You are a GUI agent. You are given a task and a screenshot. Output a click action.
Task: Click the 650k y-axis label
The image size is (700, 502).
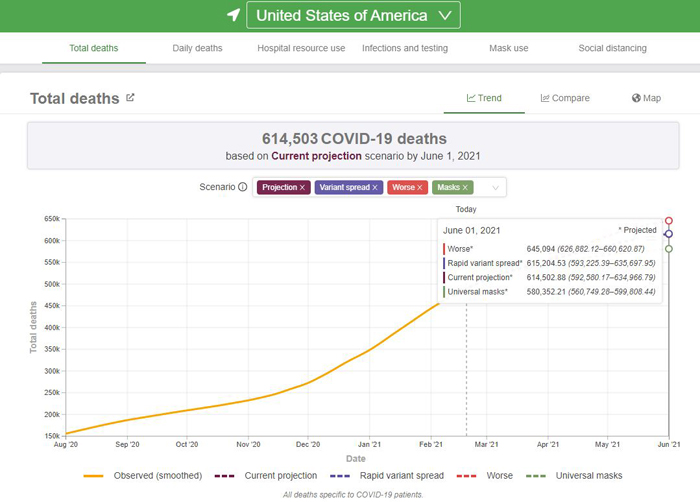pyautogui.click(x=52, y=219)
